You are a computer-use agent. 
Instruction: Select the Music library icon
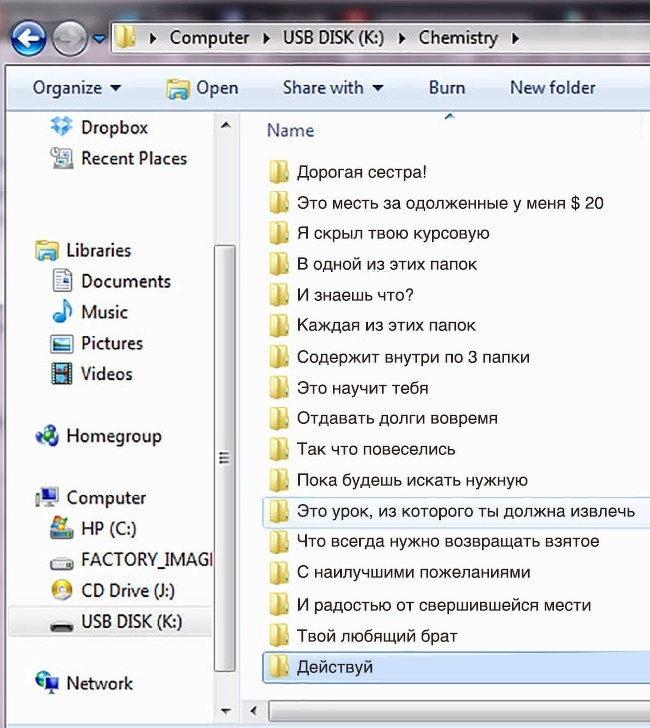(x=62, y=312)
